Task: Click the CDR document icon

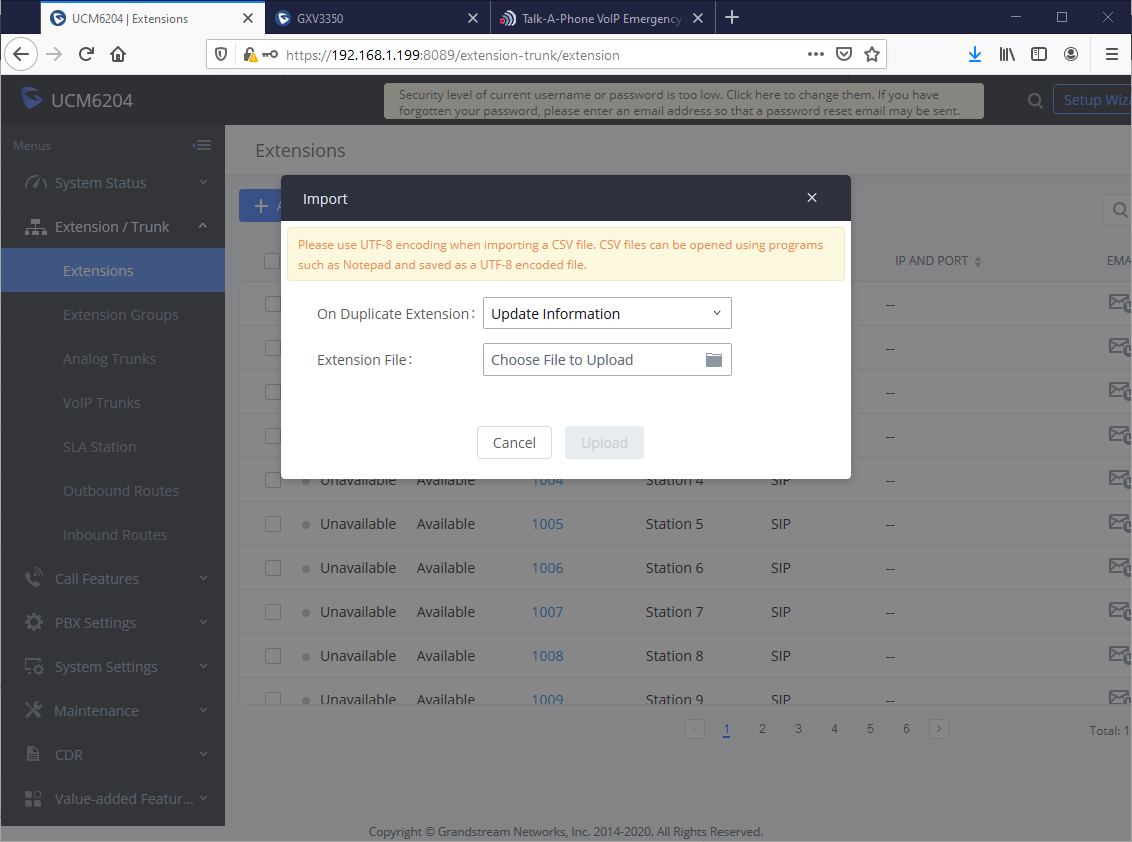Action: [33, 754]
